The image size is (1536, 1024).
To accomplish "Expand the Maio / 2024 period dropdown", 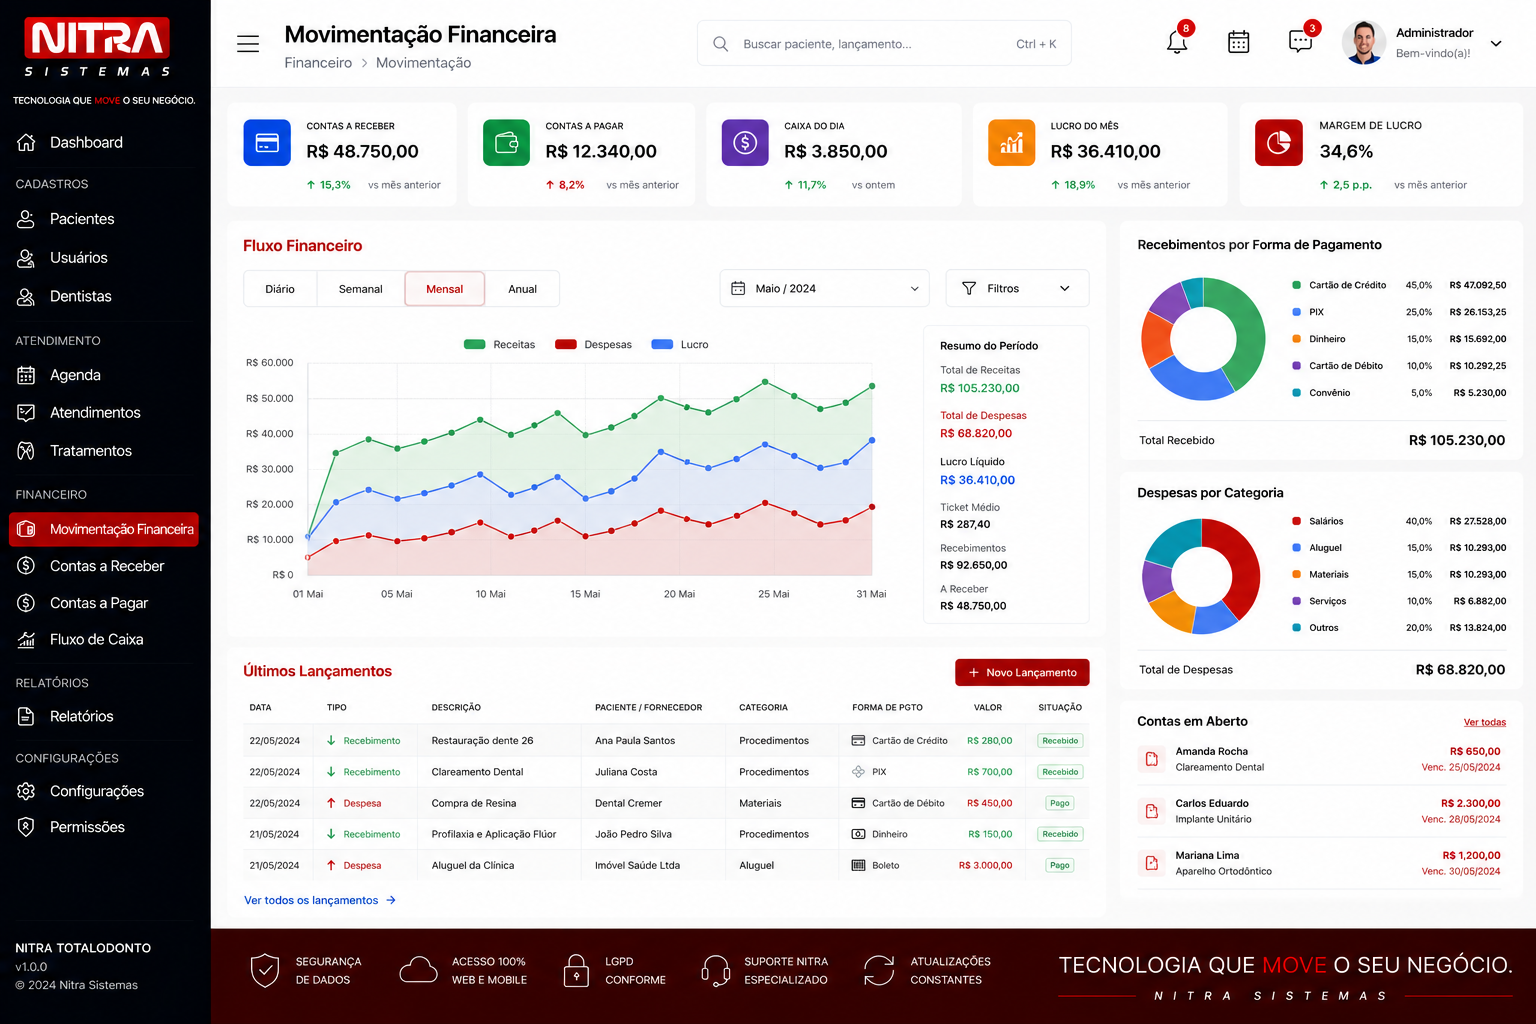I will pos(825,288).
